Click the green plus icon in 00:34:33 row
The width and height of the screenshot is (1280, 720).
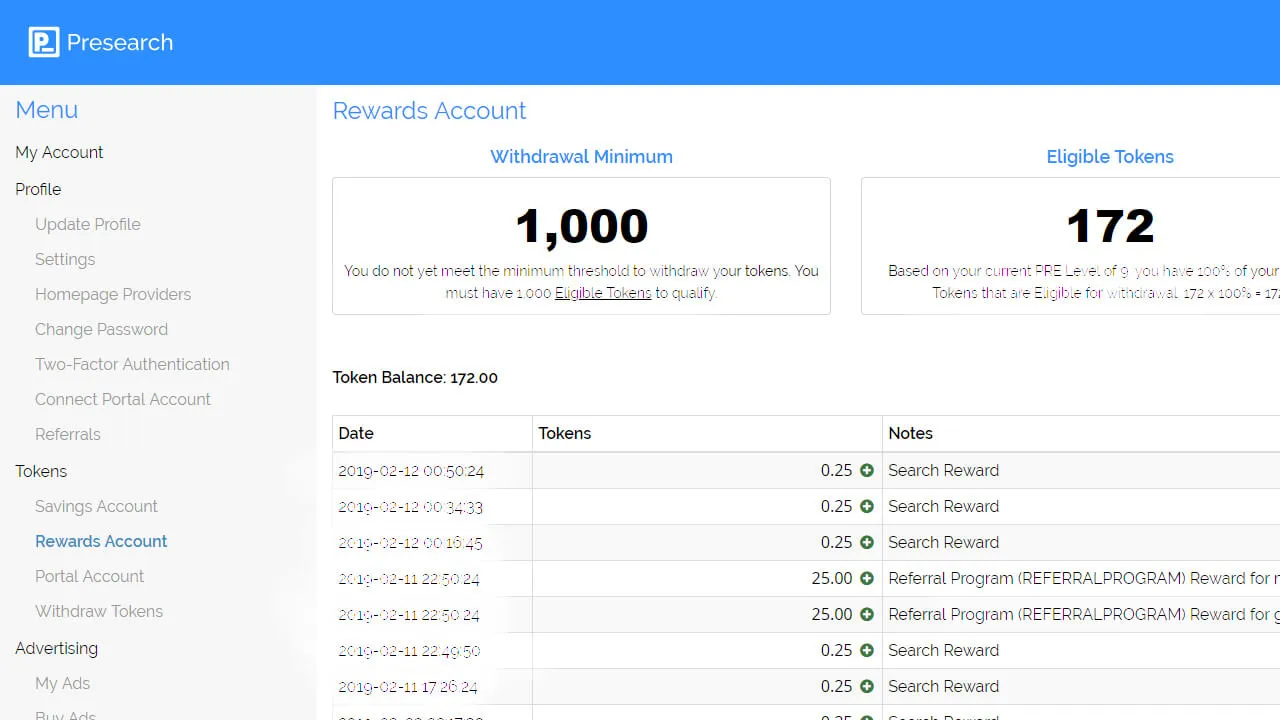point(867,506)
